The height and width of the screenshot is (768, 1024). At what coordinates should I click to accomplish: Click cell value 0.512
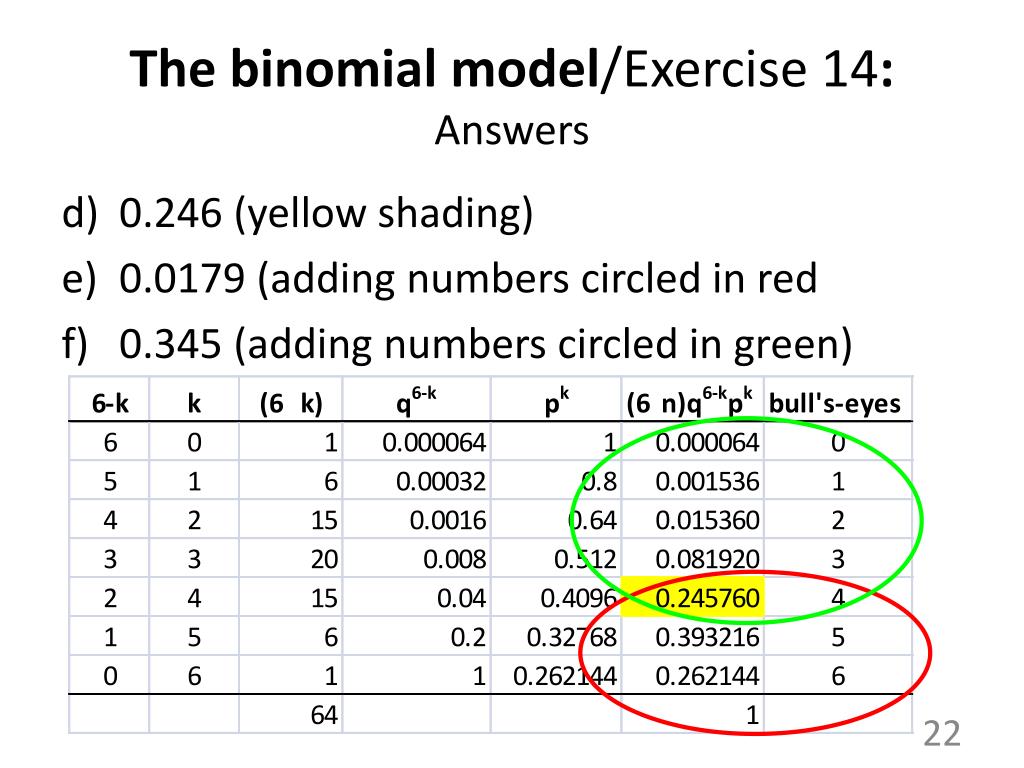click(585, 559)
